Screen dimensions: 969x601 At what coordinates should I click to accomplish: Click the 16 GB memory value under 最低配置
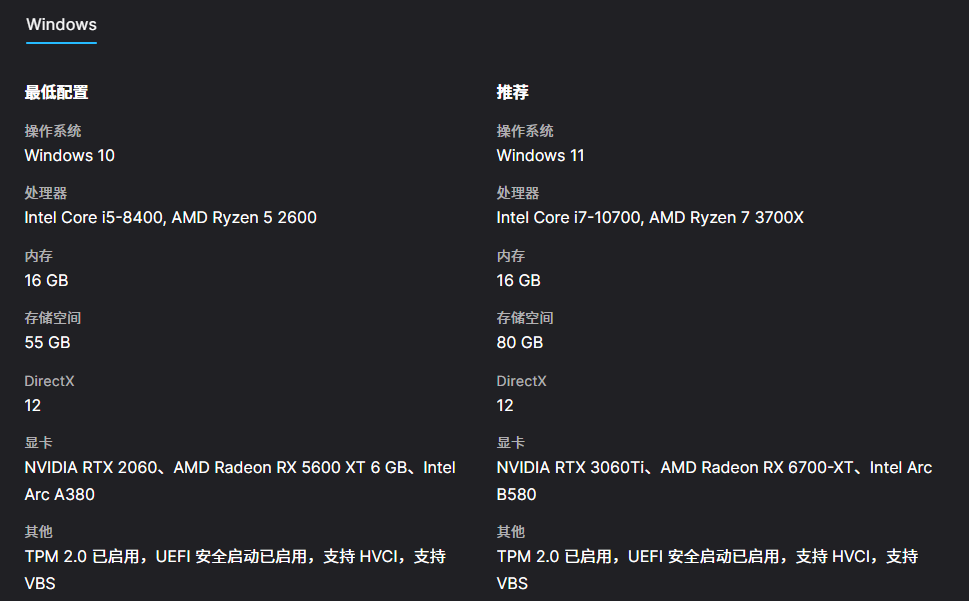click(x=46, y=280)
